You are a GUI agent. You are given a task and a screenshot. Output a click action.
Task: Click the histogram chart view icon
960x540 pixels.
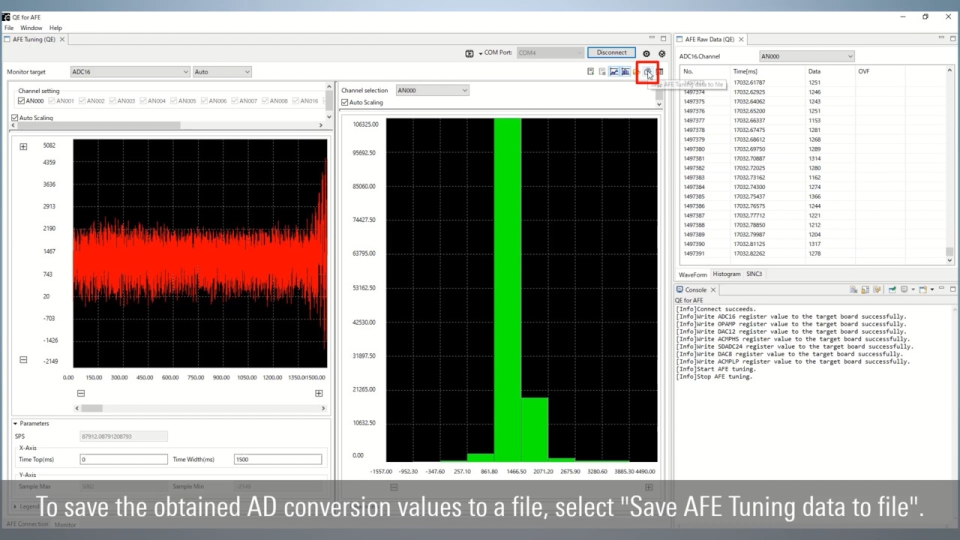coord(625,72)
